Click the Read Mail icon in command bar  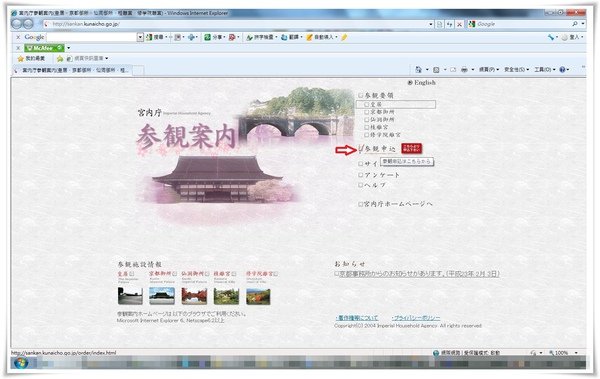click(453, 70)
